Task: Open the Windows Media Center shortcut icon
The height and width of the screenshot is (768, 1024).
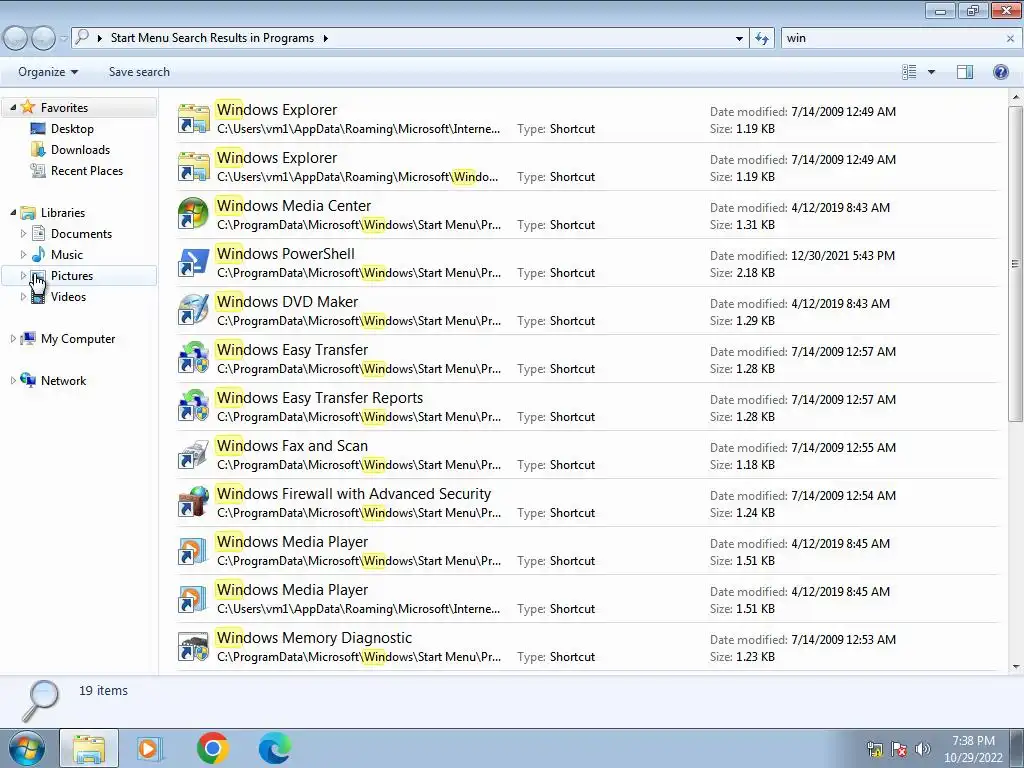Action: click(193, 214)
